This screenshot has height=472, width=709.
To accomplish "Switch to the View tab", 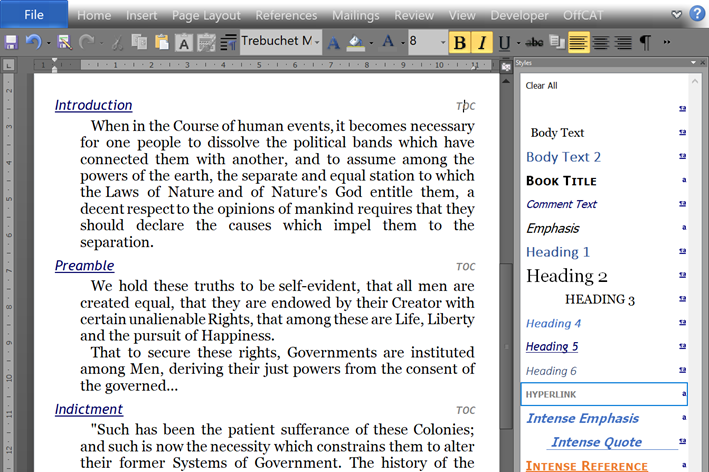I will 462,15.
